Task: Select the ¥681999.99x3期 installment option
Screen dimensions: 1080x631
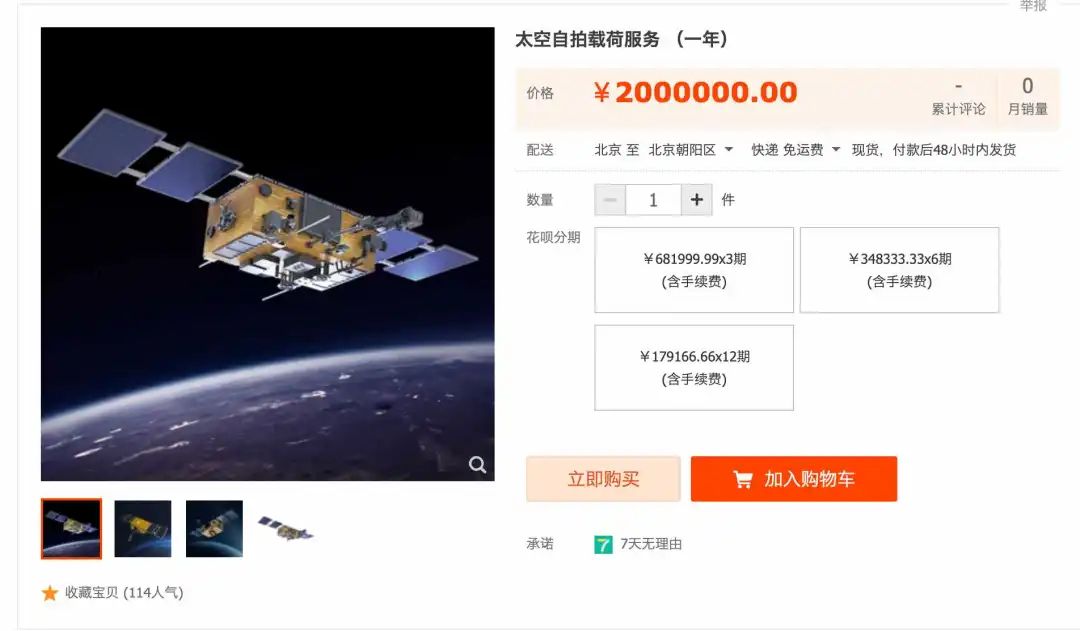Action: [694, 270]
